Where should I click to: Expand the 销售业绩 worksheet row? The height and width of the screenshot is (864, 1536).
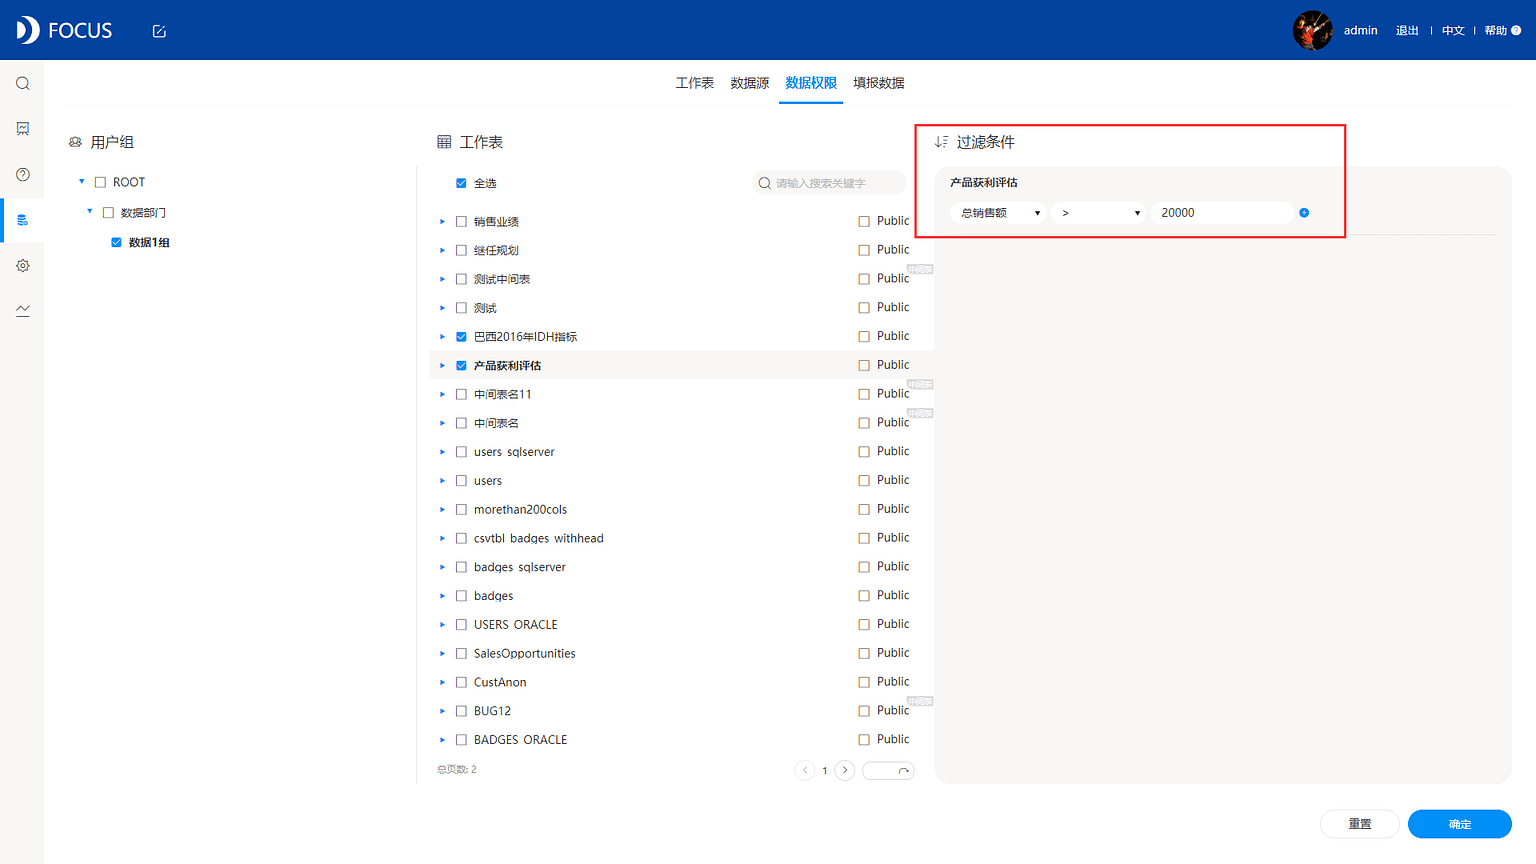tap(442, 222)
